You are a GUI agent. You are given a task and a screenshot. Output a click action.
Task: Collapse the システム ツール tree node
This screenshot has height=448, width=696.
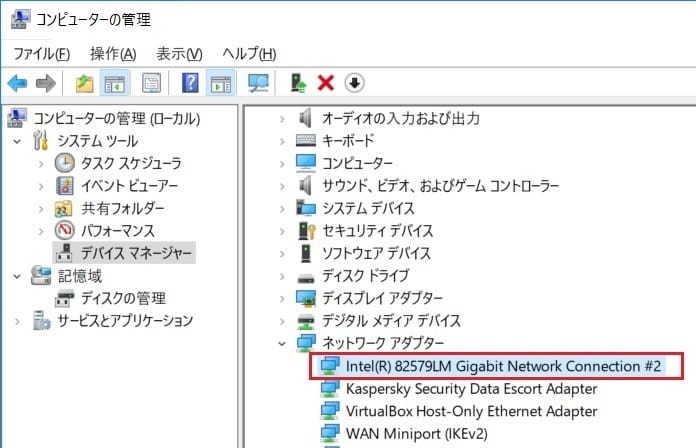pyautogui.click(x=17, y=141)
